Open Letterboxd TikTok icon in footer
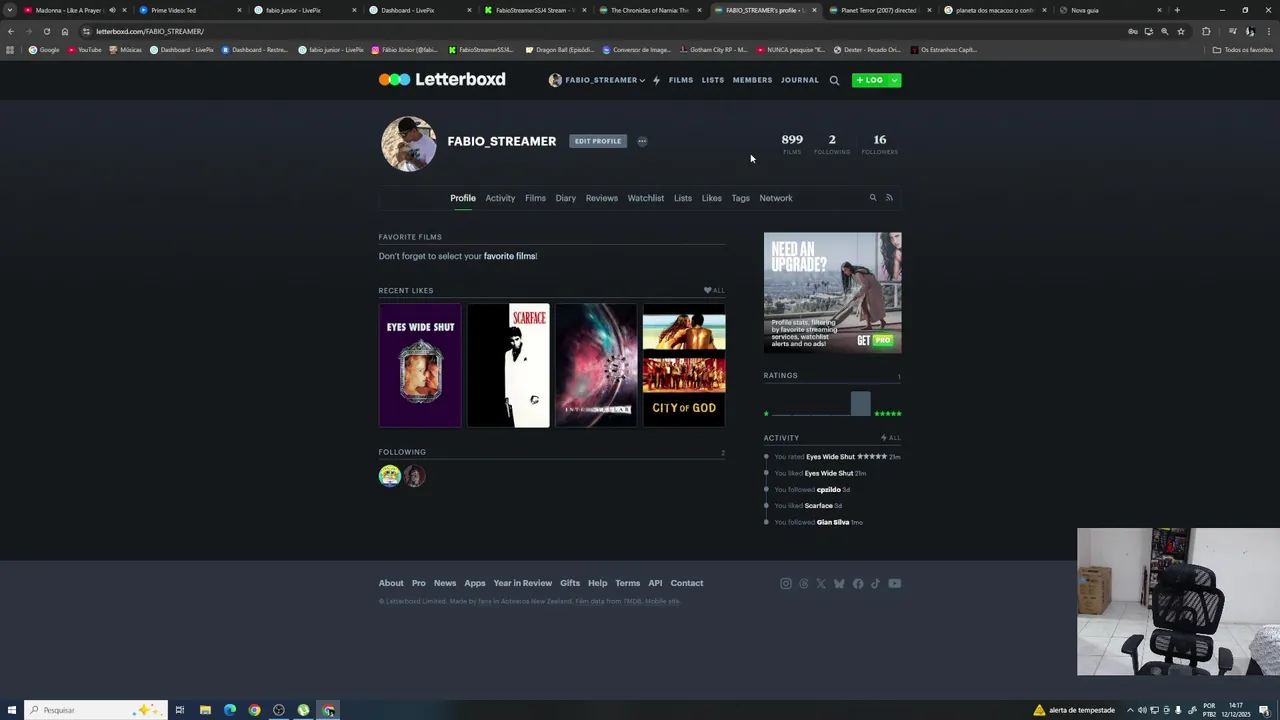Screen dimensions: 1280x720 pyautogui.click(x=875, y=584)
